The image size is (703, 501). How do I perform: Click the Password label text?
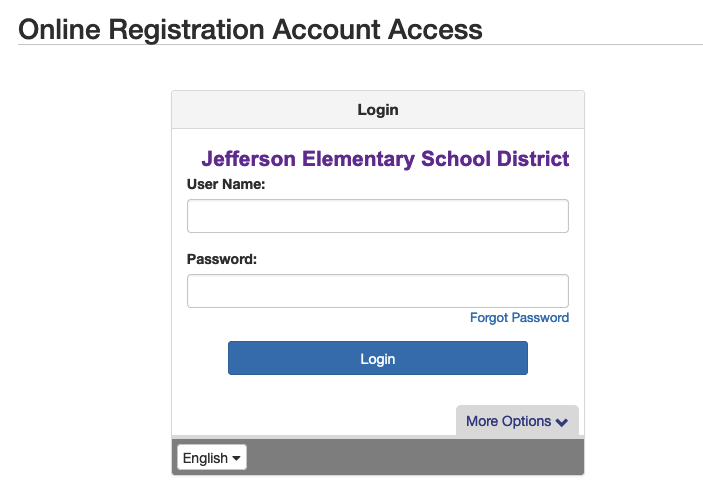(222, 259)
